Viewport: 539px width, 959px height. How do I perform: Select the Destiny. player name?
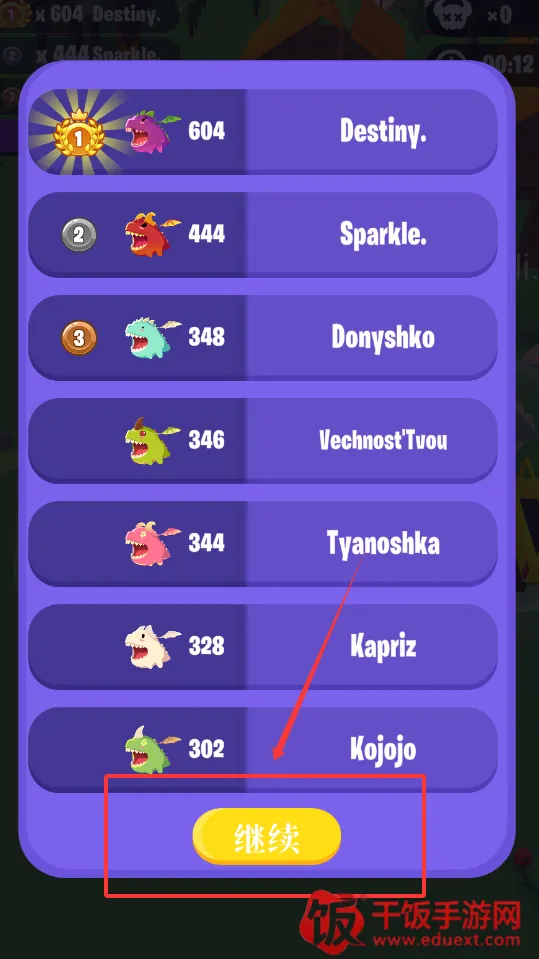click(383, 131)
